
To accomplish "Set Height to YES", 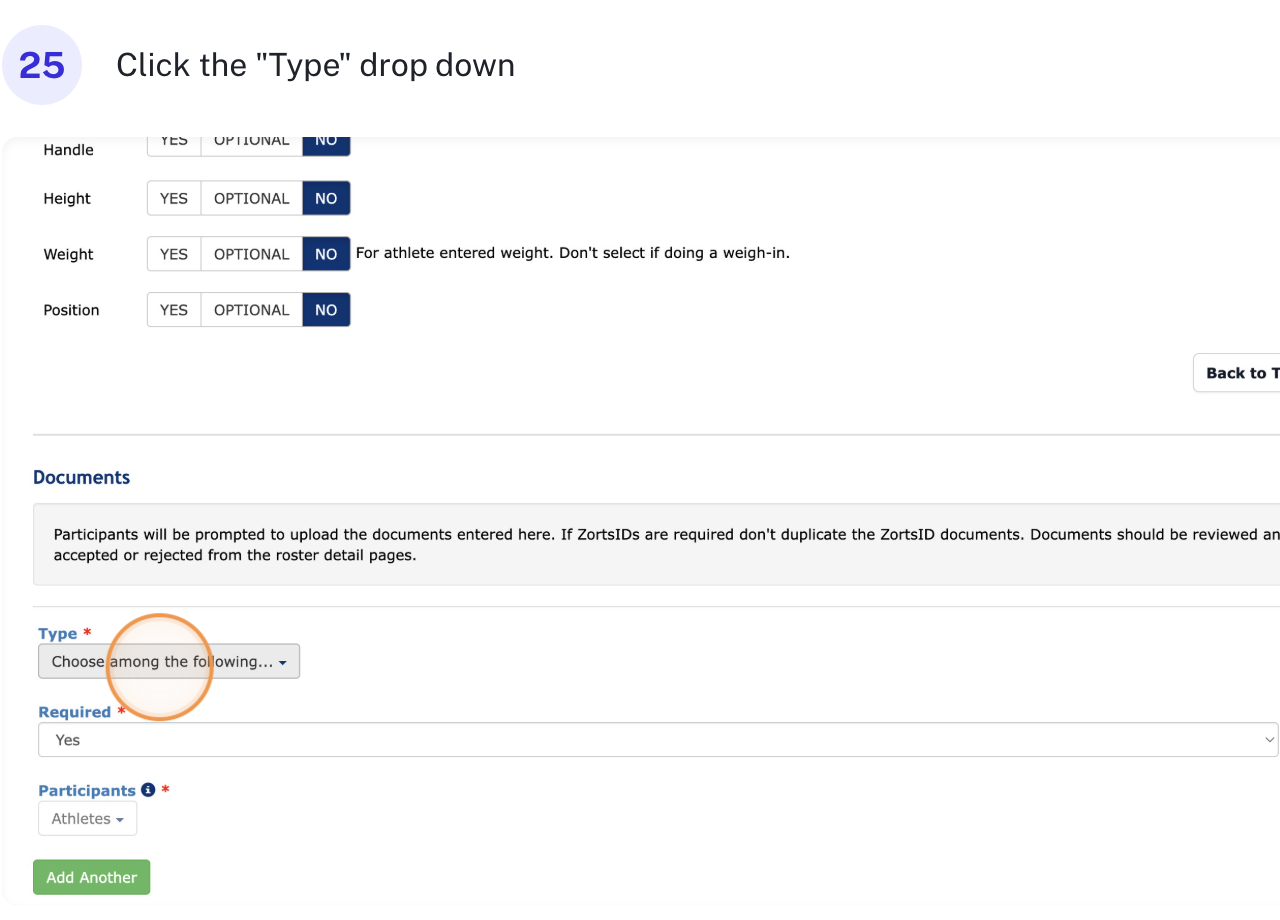I will (174, 198).
